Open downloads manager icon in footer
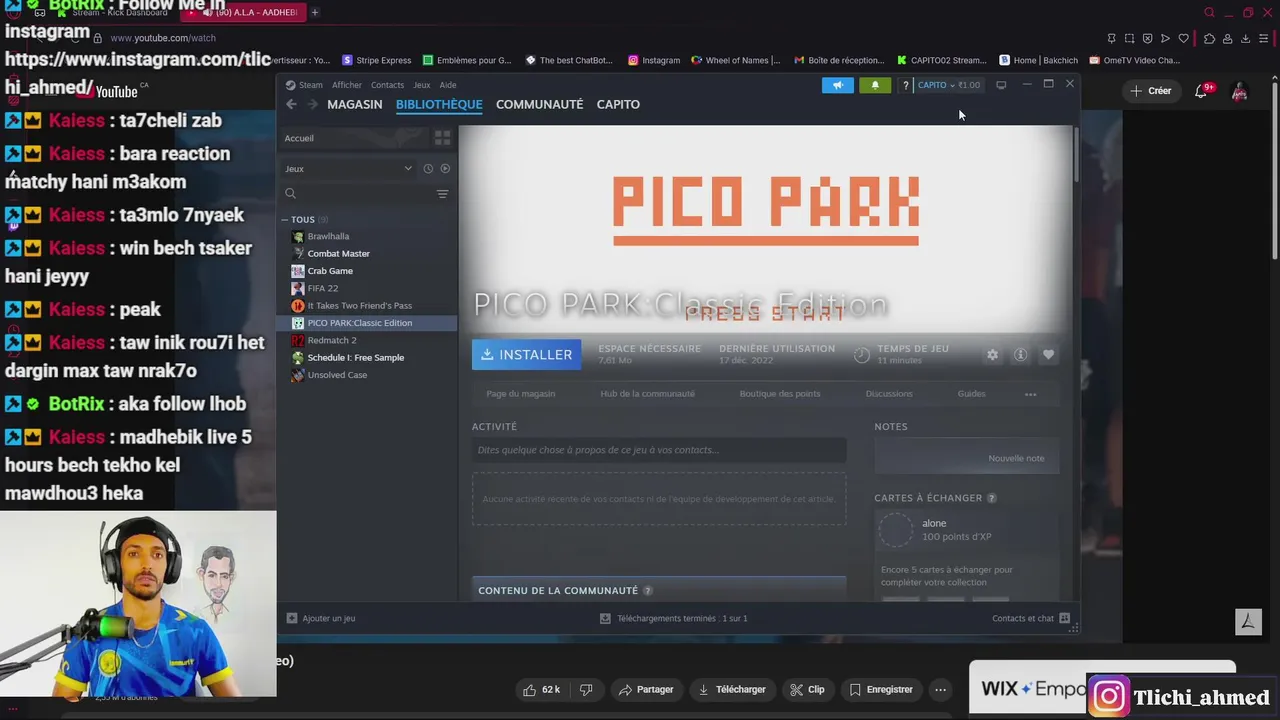 605,618
